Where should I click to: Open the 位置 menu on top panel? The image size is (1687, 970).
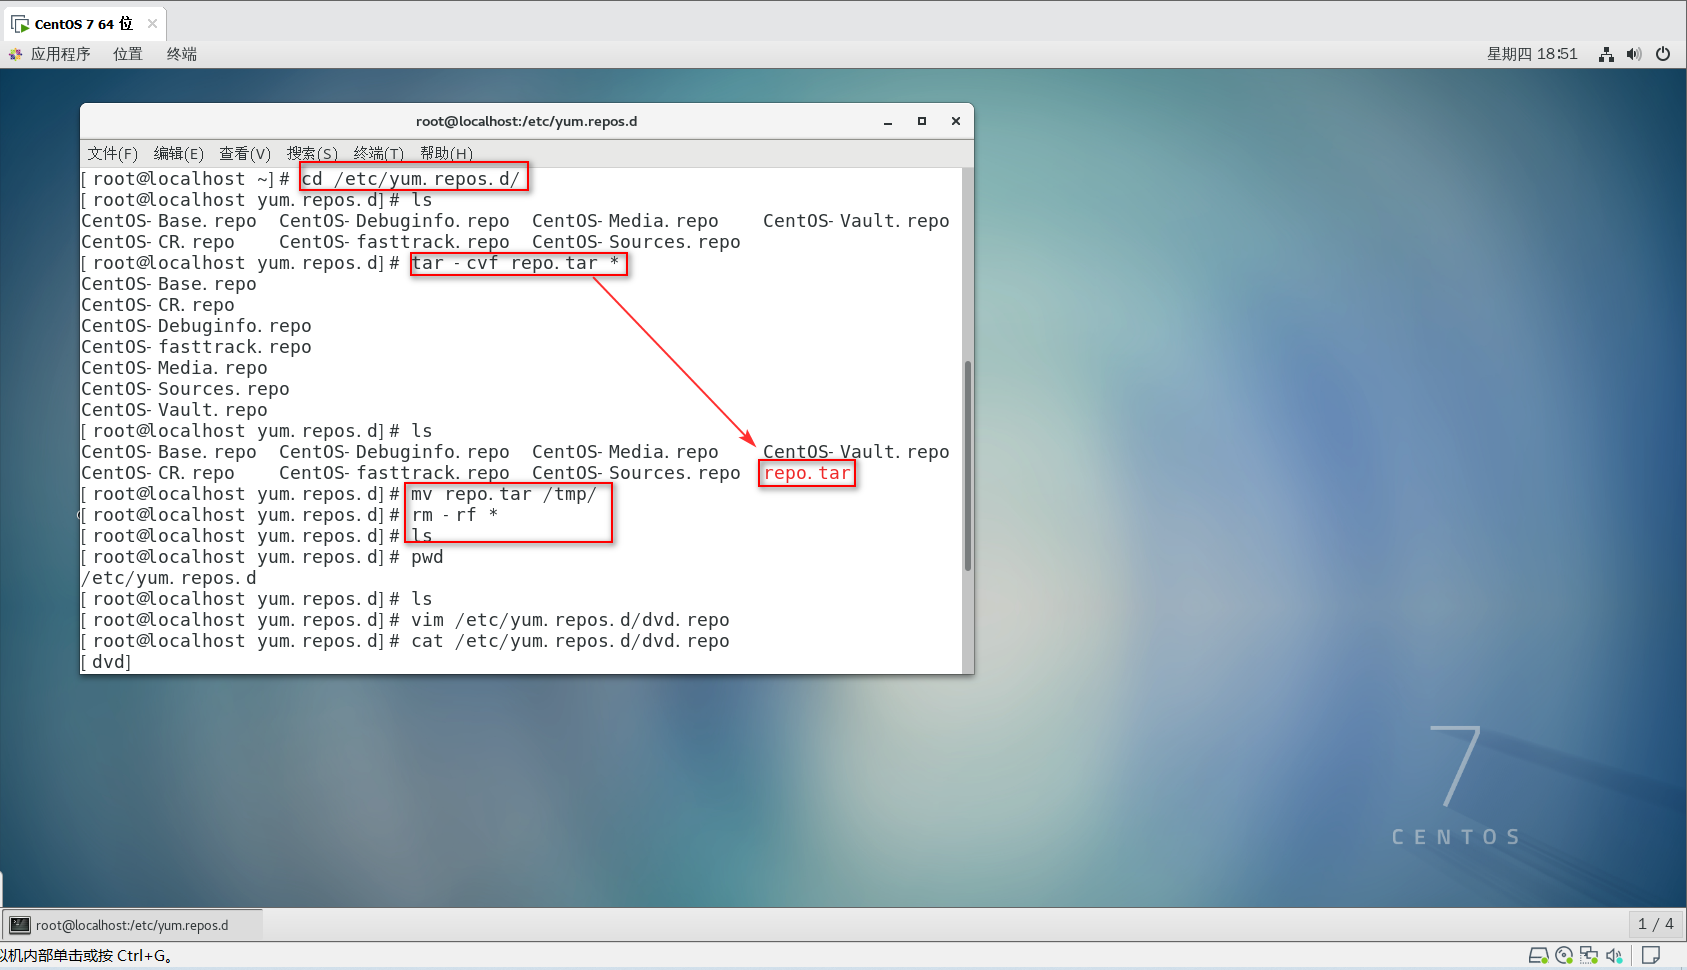[x=127, y=54]
